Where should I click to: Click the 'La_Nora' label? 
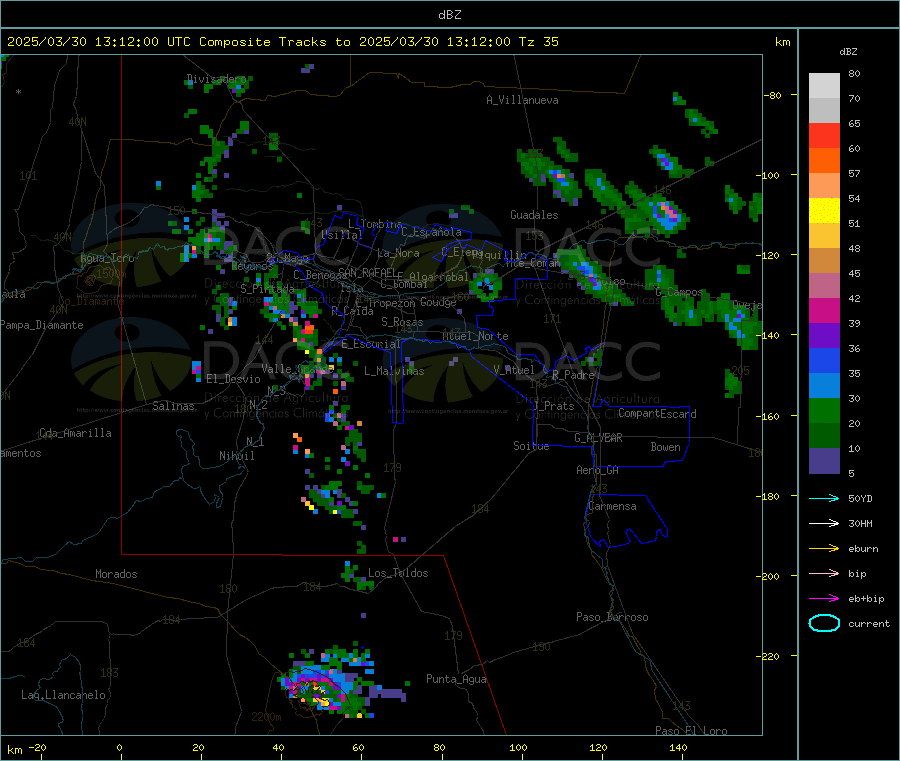[398, 253]
